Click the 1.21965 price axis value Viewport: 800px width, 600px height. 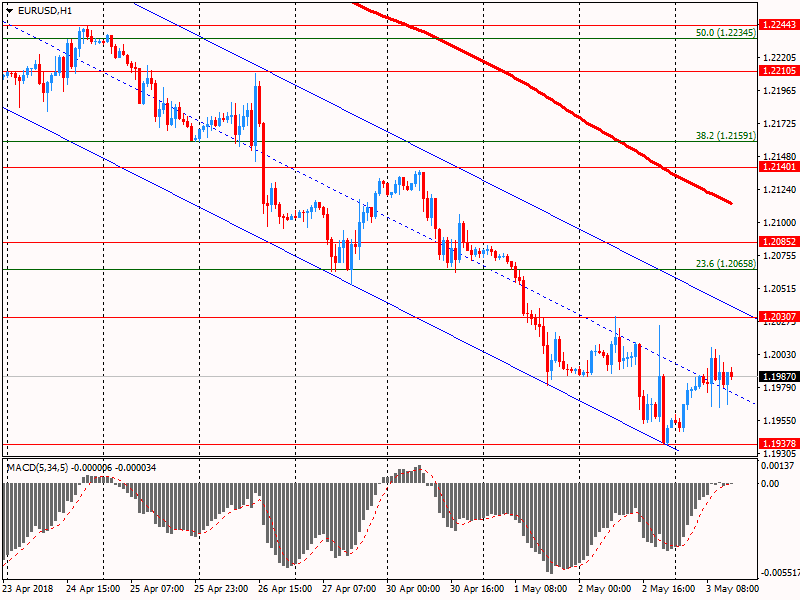coord(780,91)
